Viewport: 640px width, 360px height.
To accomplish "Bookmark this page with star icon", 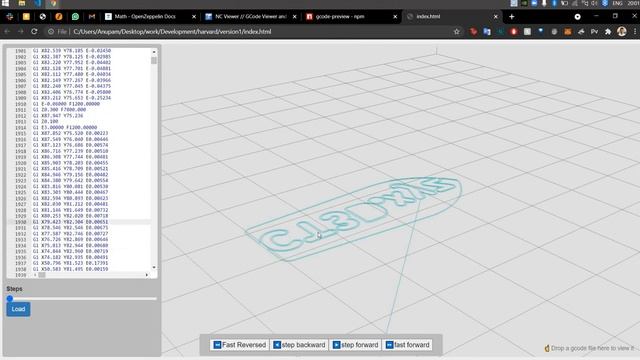I will [457, 31].
